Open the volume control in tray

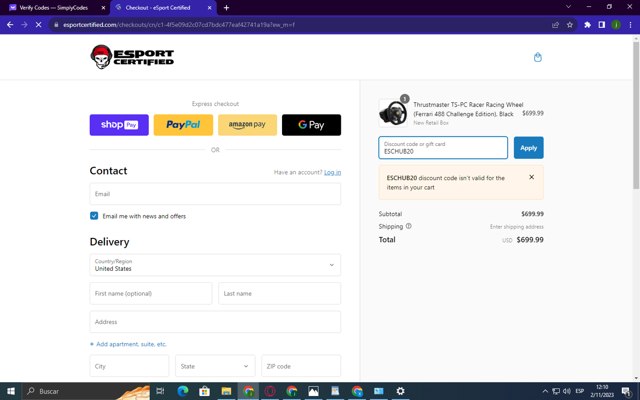tap(567, 391)
